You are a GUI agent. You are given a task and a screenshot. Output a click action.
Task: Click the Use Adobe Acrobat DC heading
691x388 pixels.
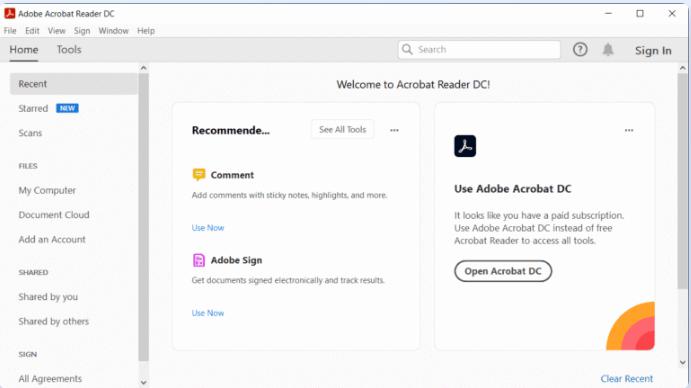[x=513, y=189]
